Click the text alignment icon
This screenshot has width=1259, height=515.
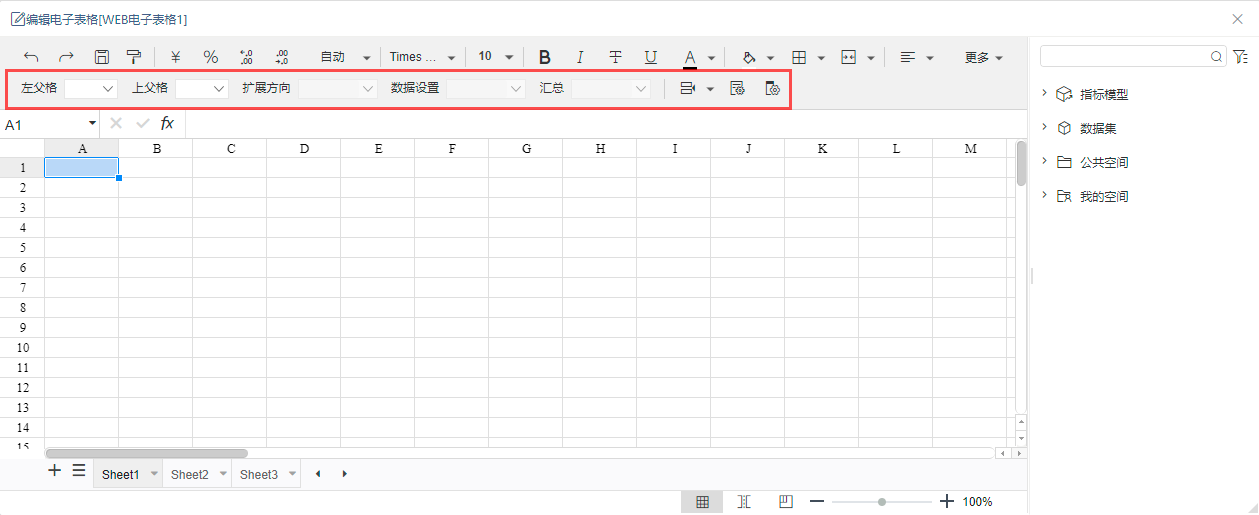coord(908,57)
